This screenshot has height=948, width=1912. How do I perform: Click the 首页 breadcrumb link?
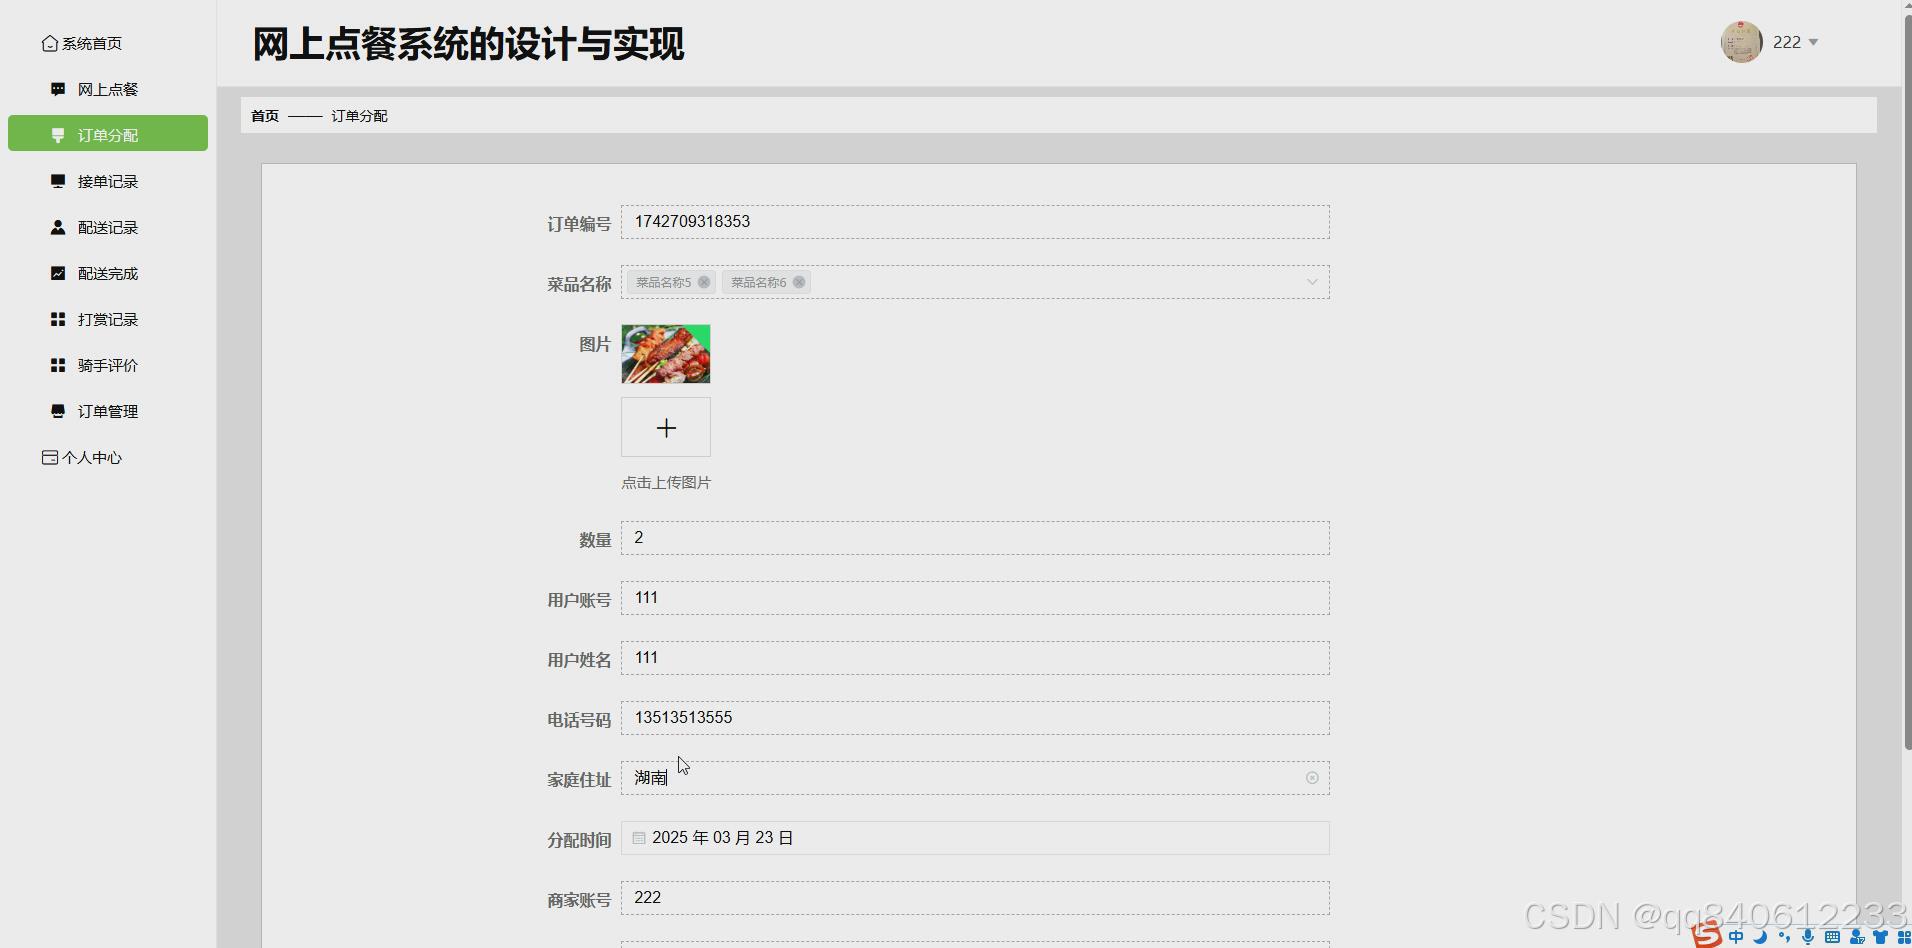coord(263,115)
